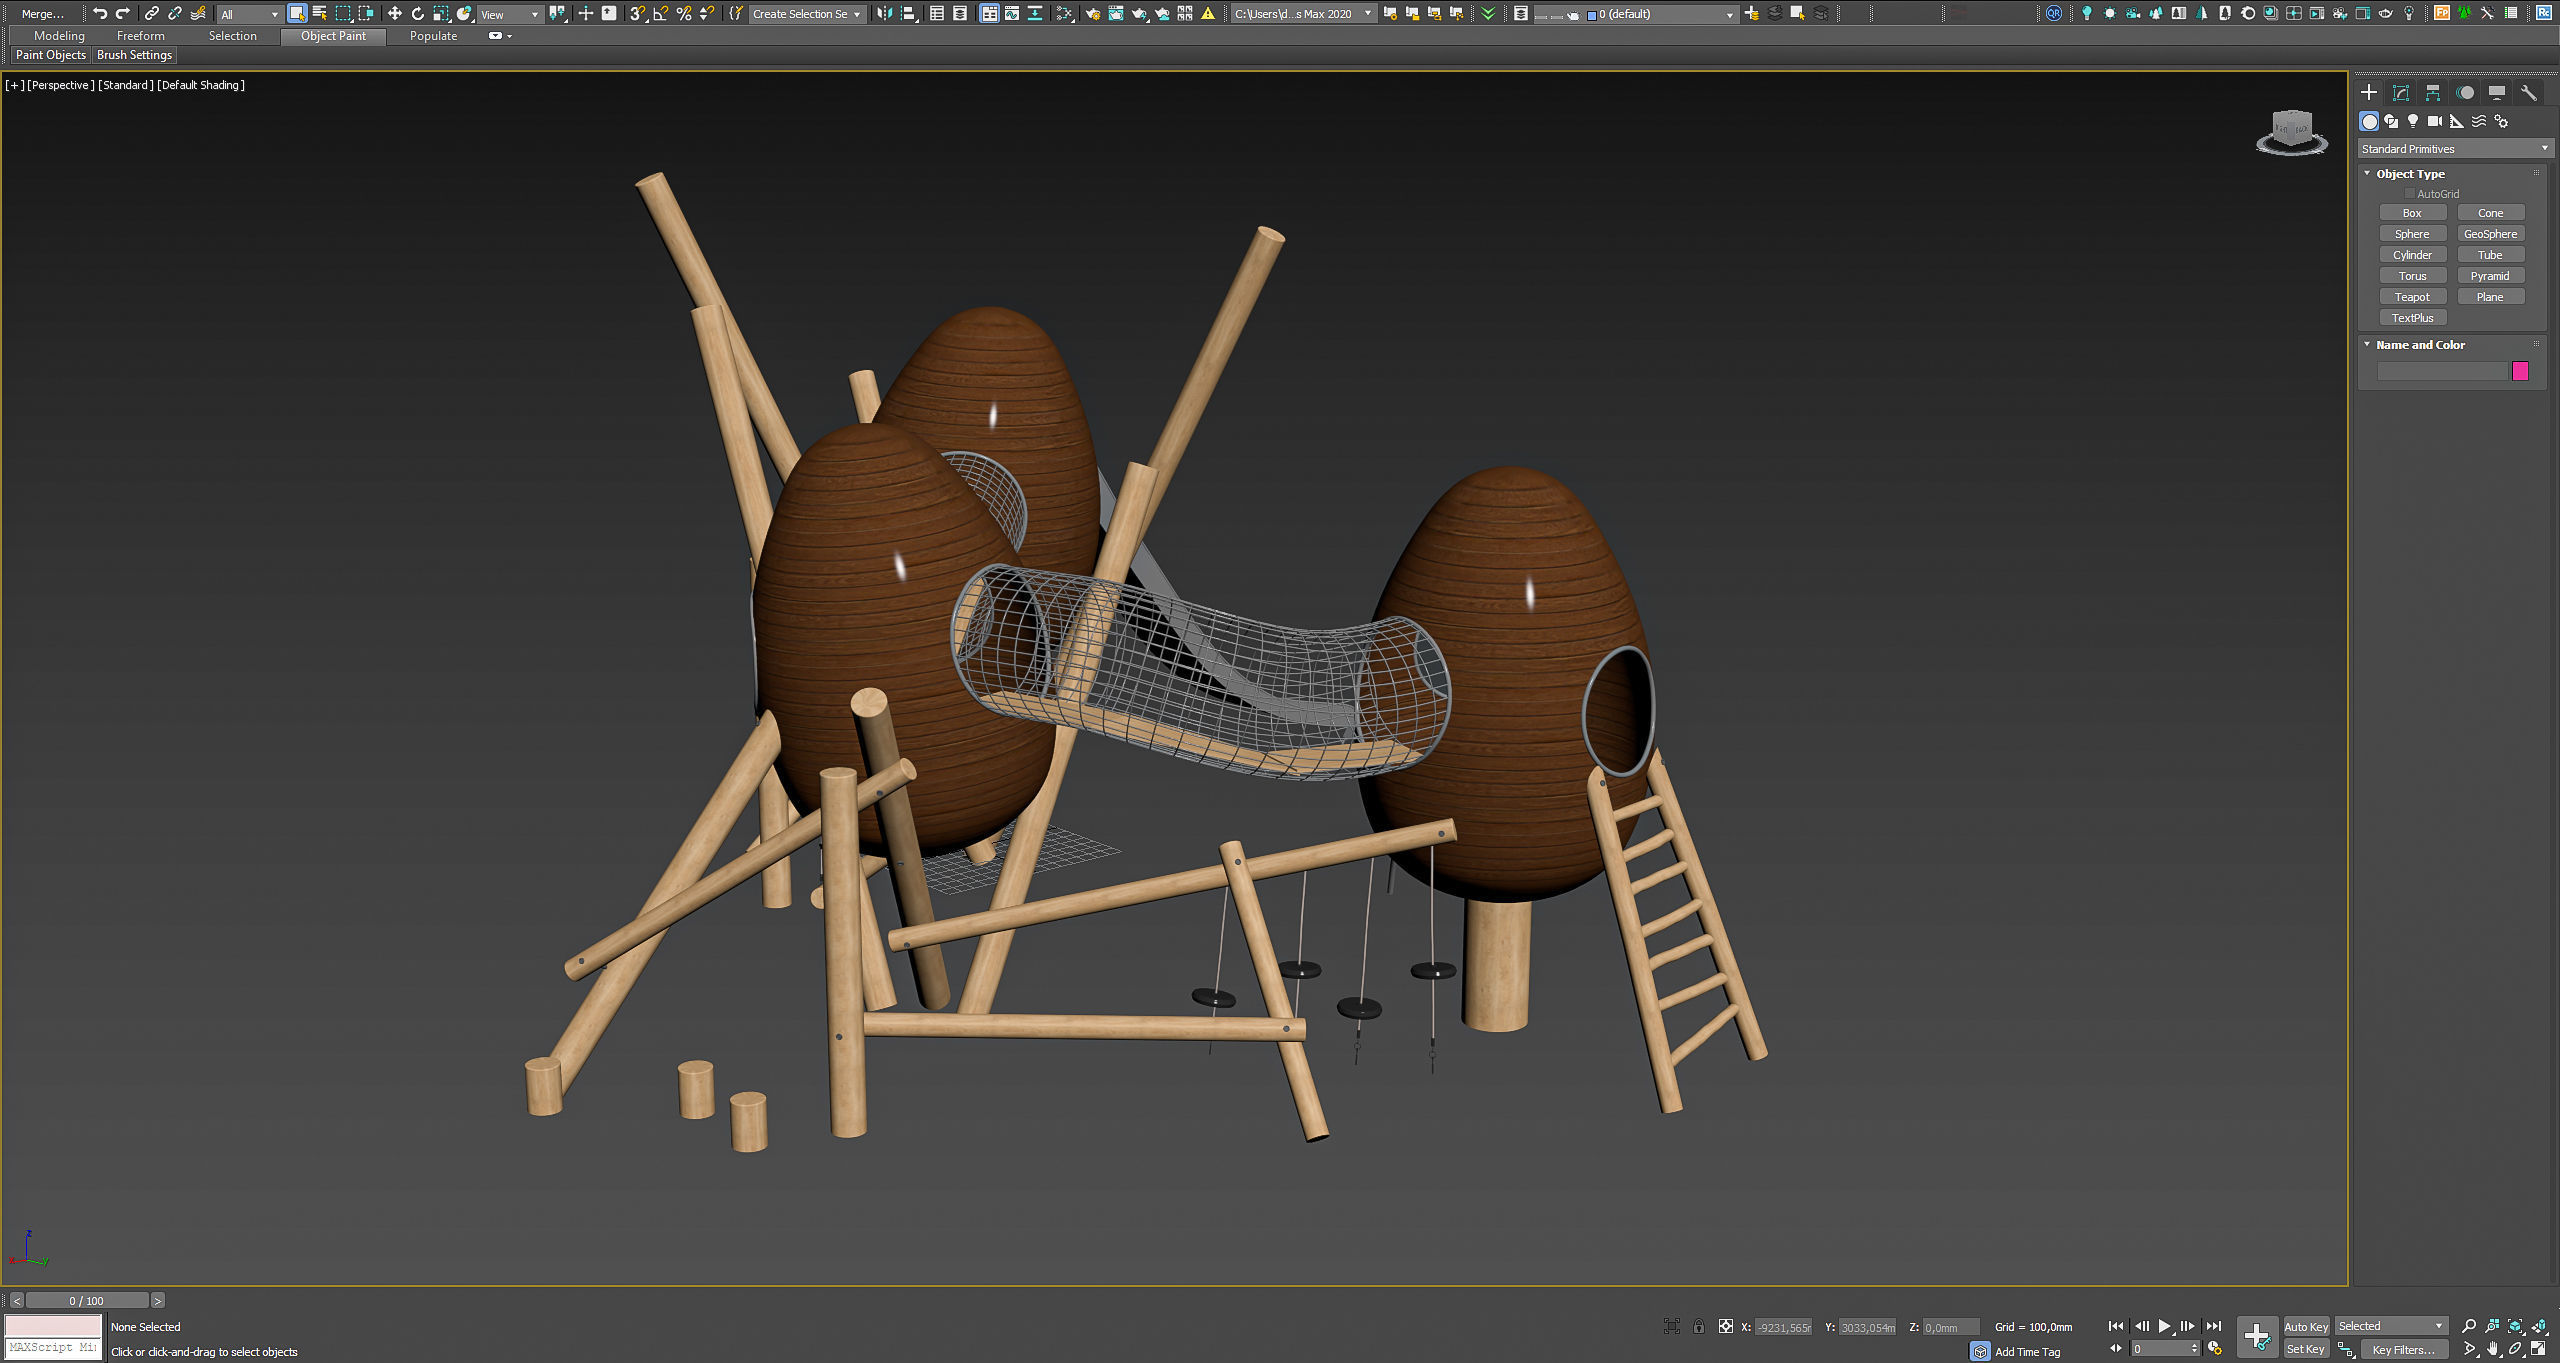This screenshot has height=1363, width=2560.
Task: Open the Align tool
Action: pos(909,13)
